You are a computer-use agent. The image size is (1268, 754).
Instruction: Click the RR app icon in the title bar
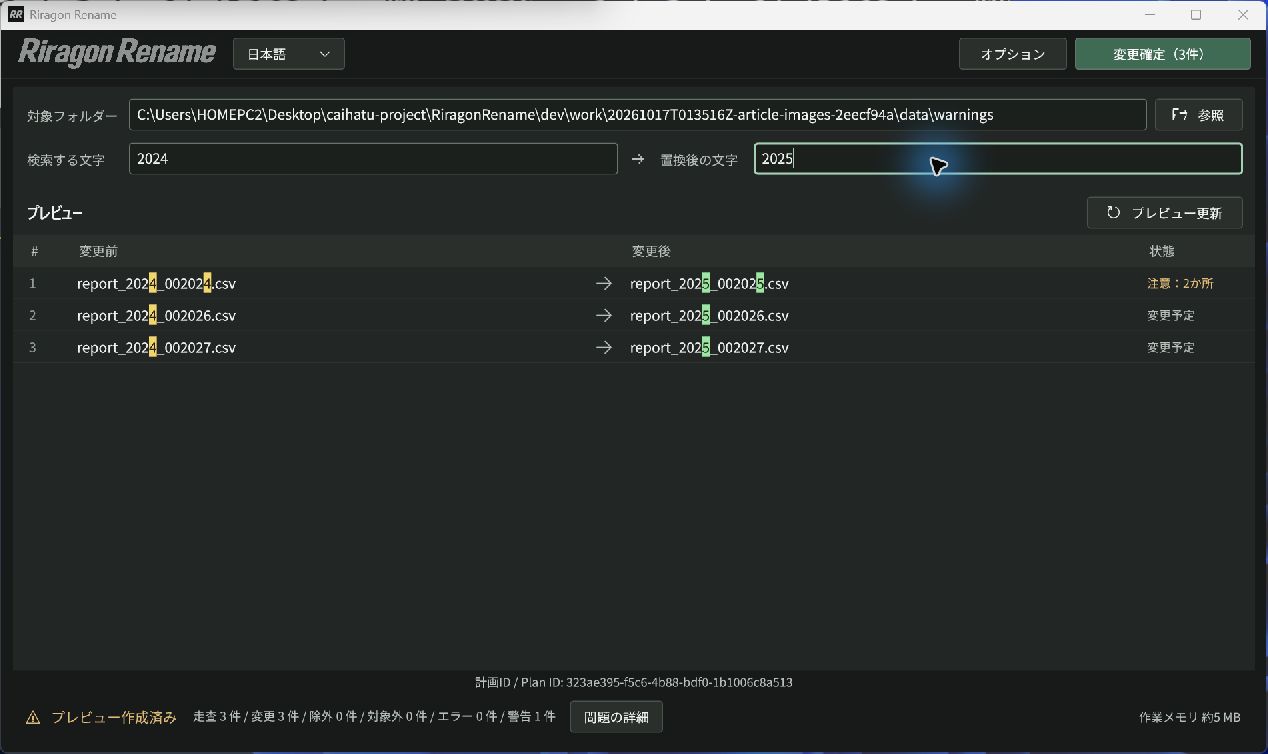(x=16, y=15)
